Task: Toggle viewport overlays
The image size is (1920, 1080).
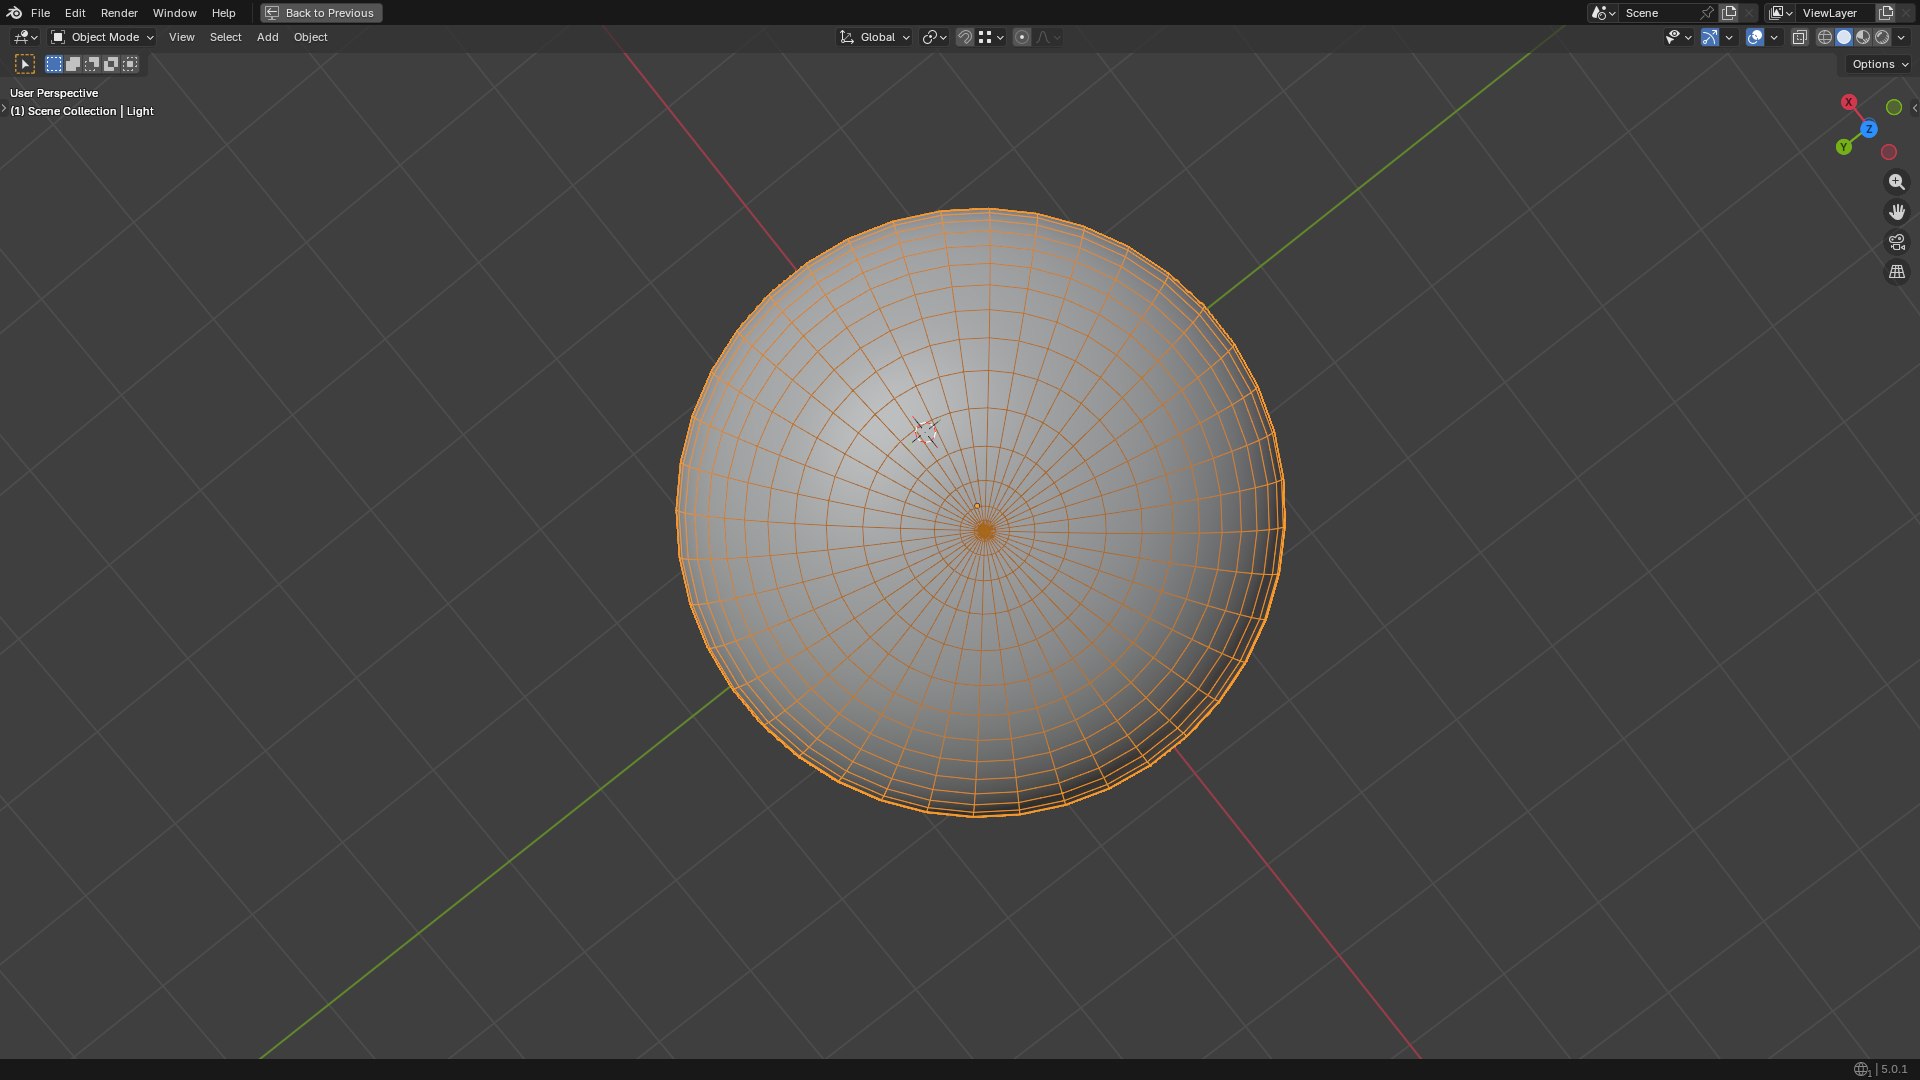Action: [x=1755, y=37]
